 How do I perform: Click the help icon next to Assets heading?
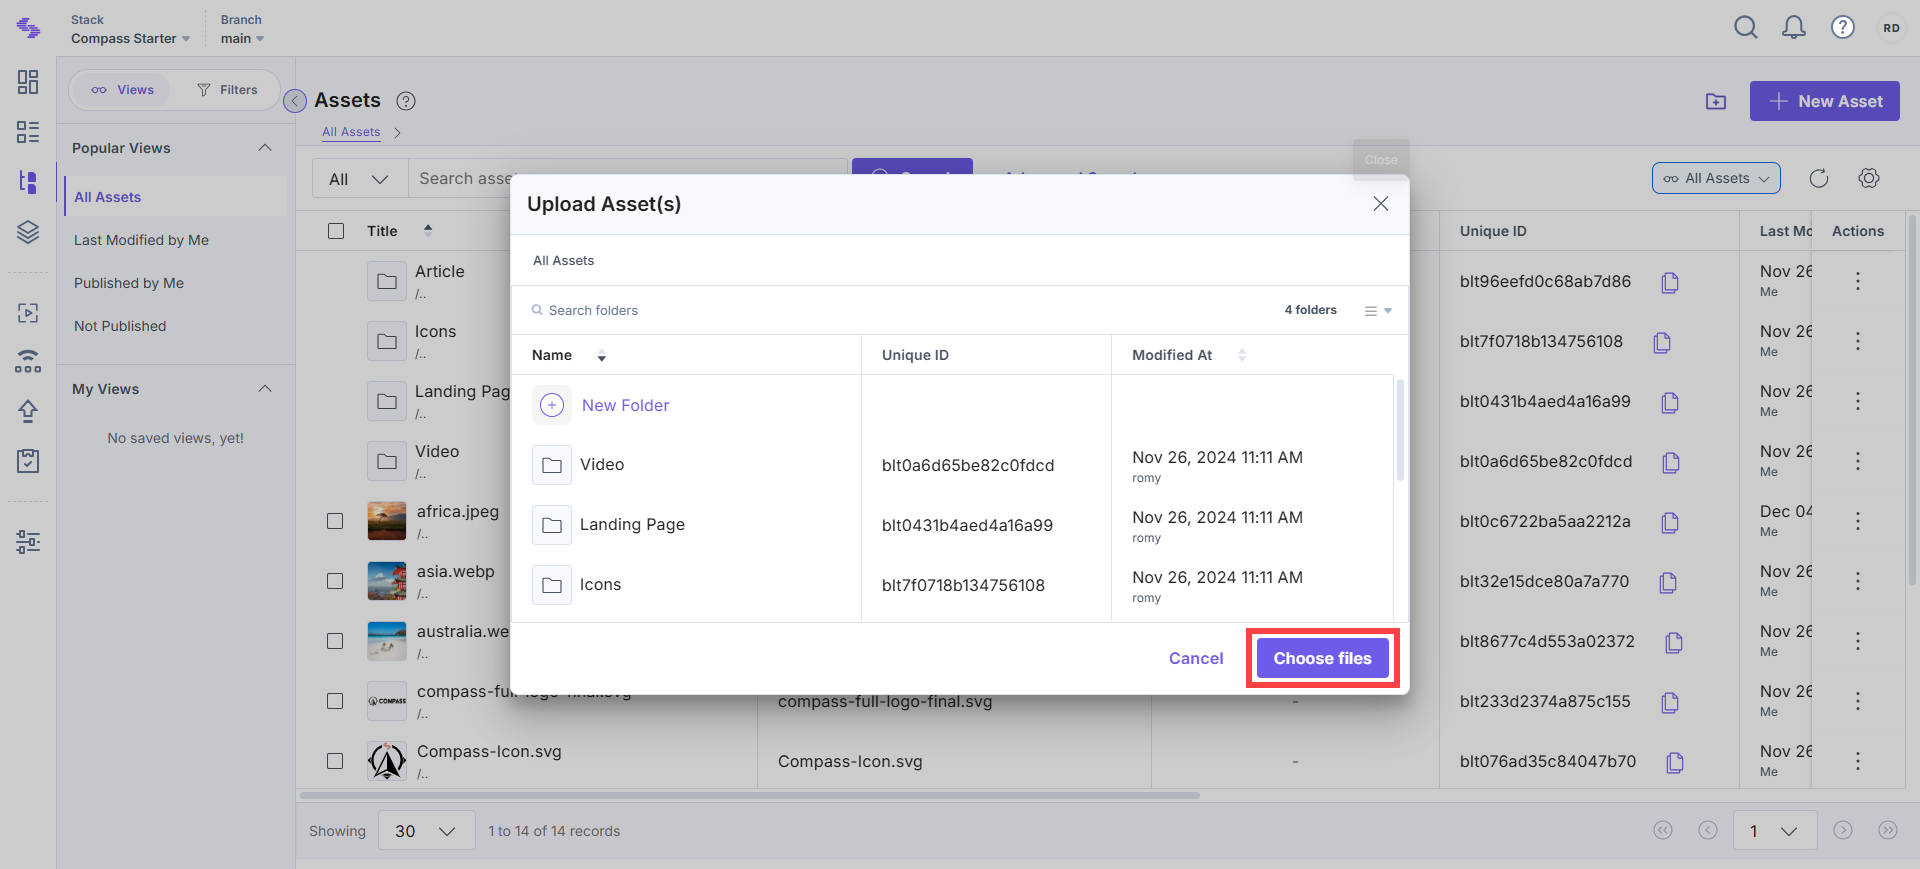point(406,101)
